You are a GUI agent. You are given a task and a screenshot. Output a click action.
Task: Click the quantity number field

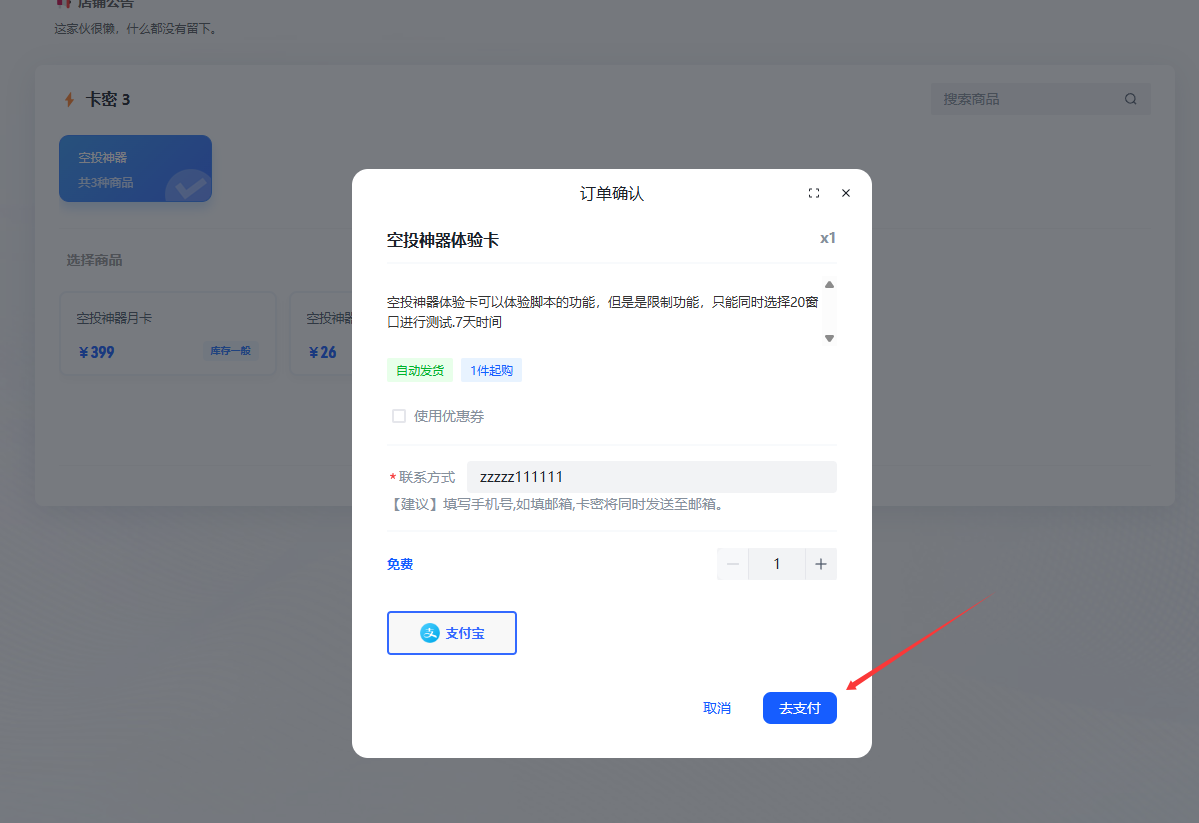777,564
